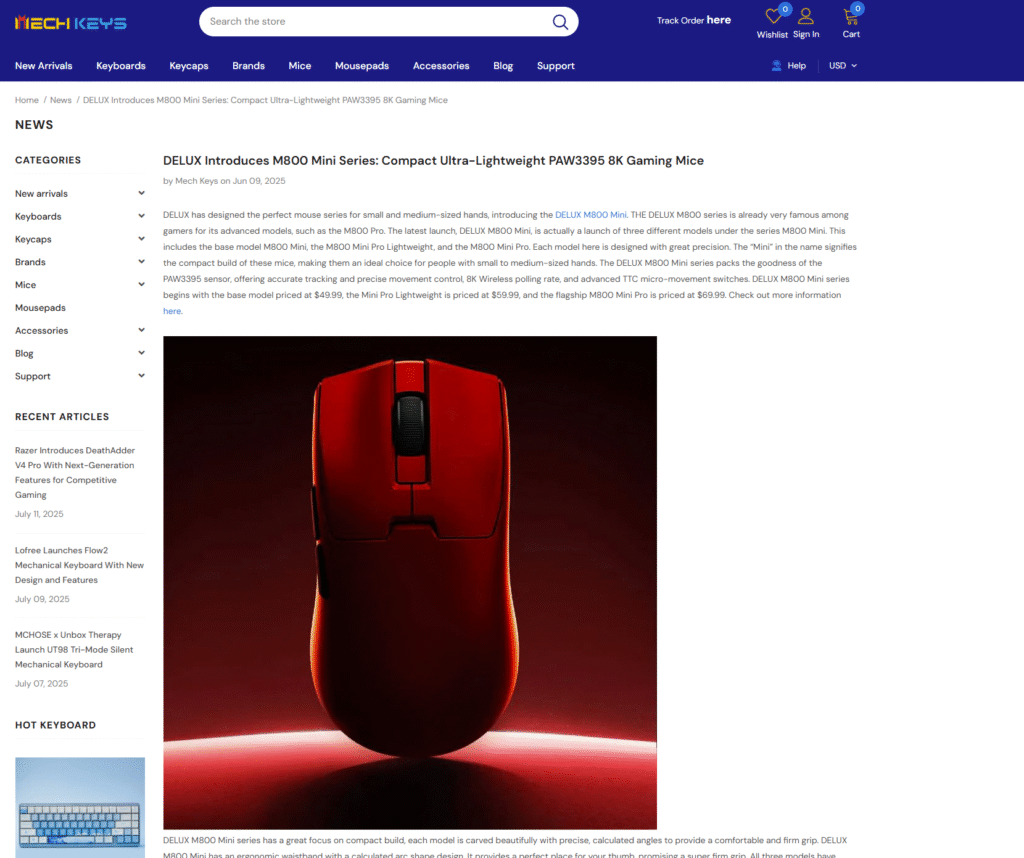Select New arrivals category text in sidebar
1024x858 pixels.
pyautogui.click(x=41, y=193)
